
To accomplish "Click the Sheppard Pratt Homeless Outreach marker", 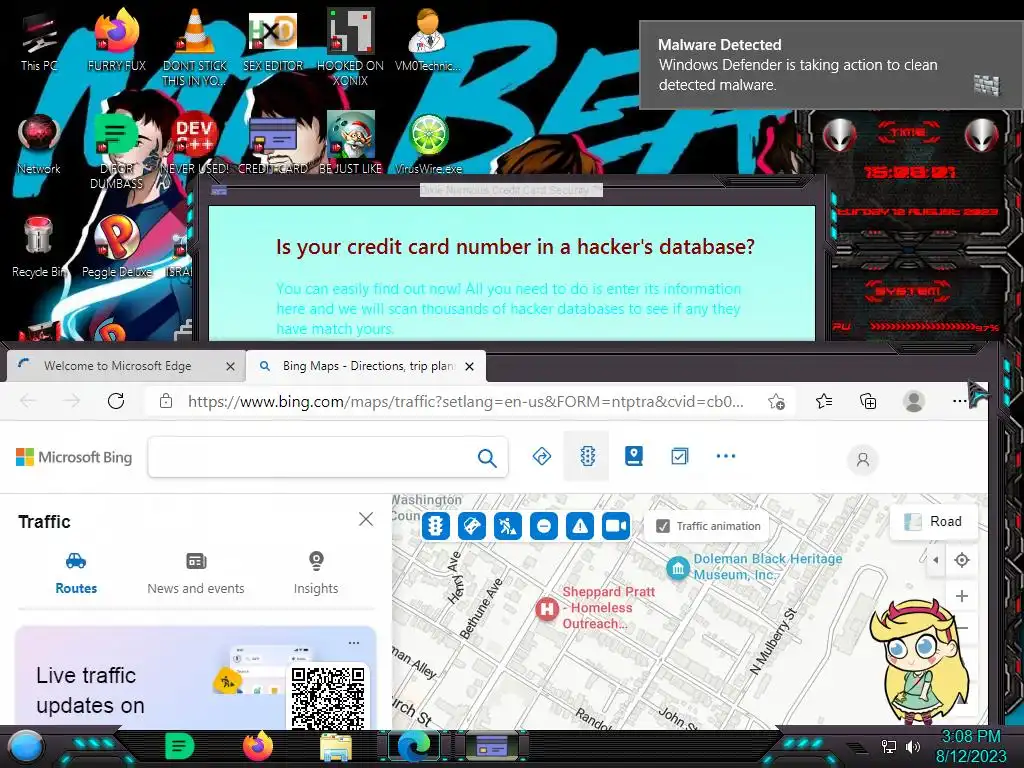I will (x=547, y=609).
